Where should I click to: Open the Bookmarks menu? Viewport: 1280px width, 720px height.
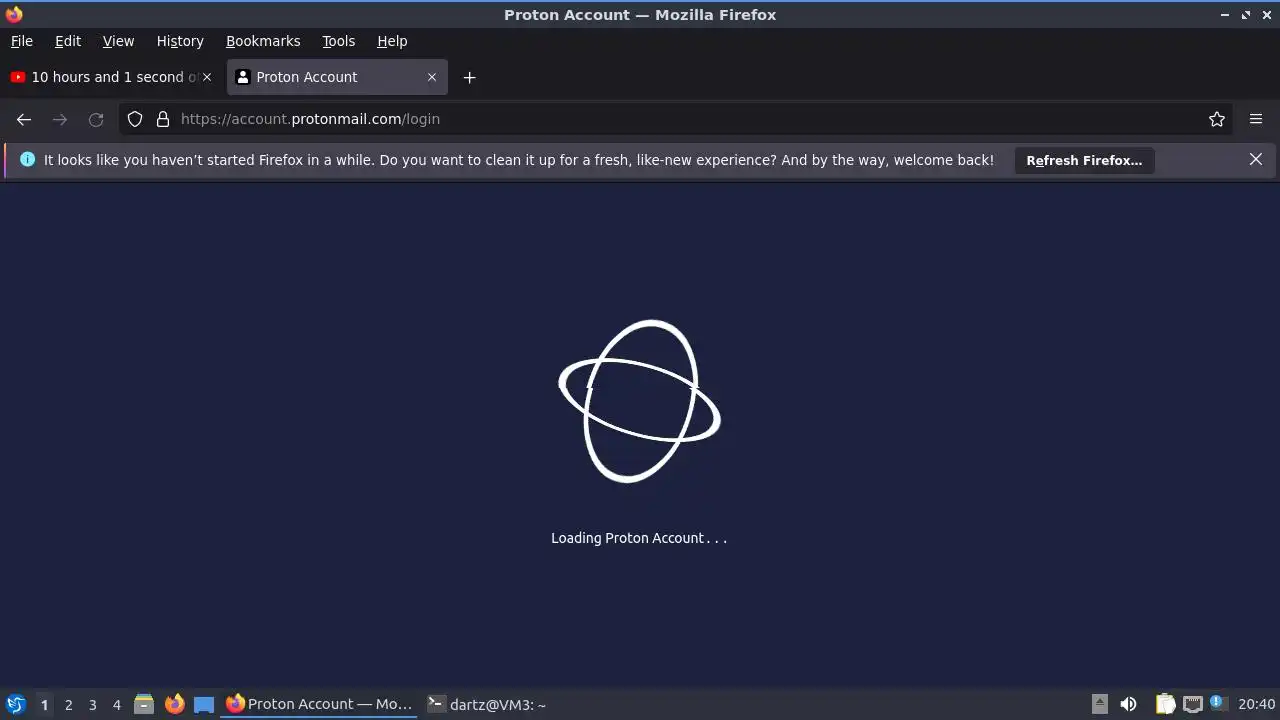(x=263, y=41)
